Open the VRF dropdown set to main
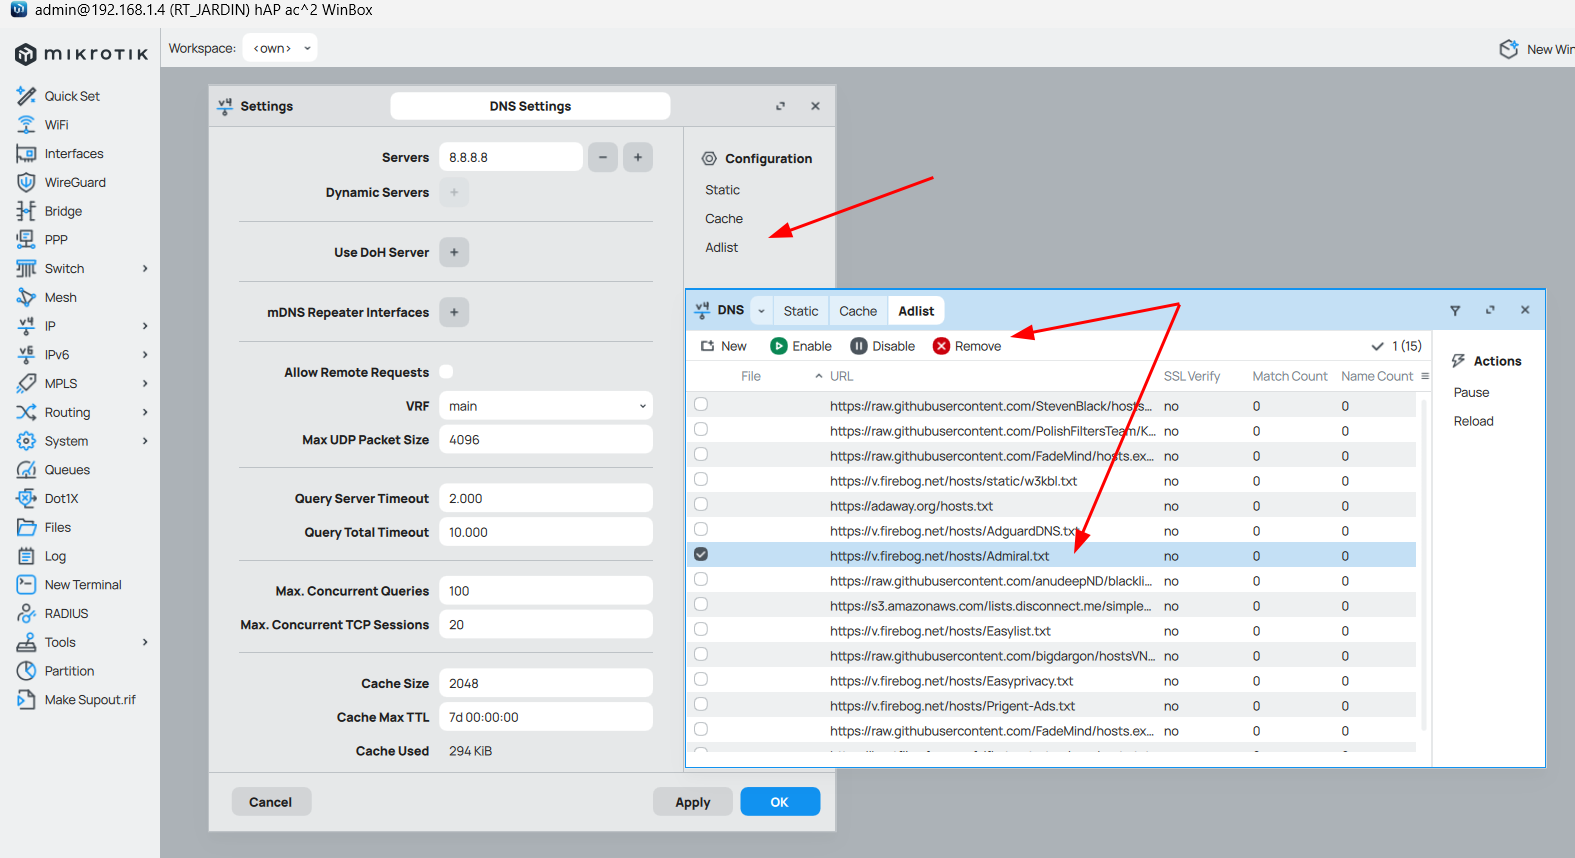1575x858 pixels. tap(545, 406)
